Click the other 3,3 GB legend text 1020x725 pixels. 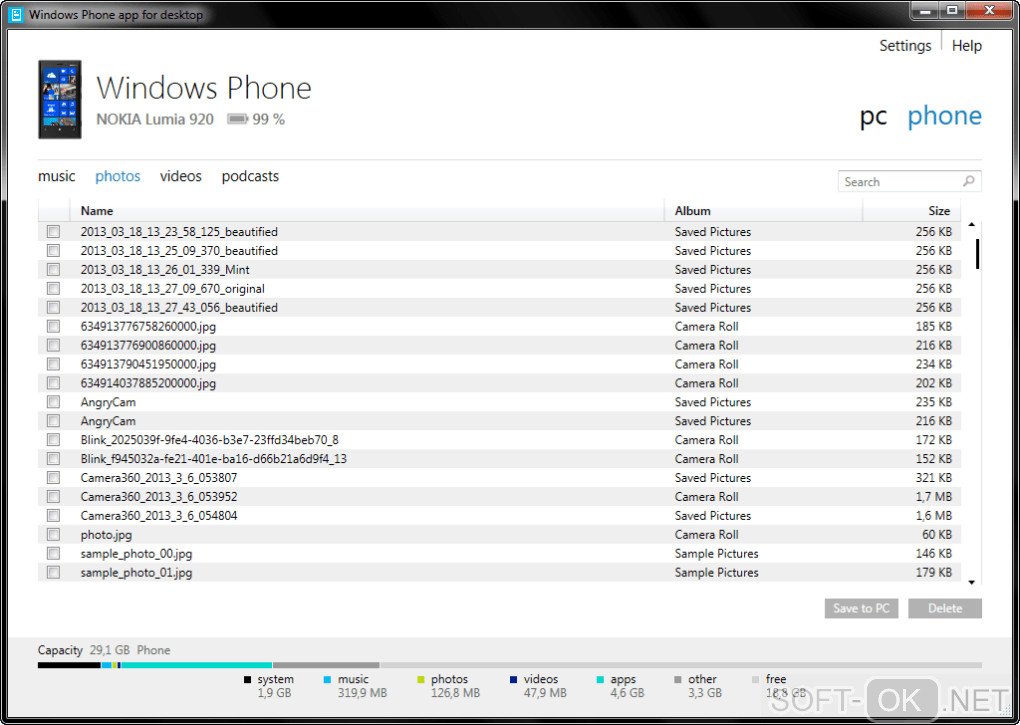click(x=705, y=686)
